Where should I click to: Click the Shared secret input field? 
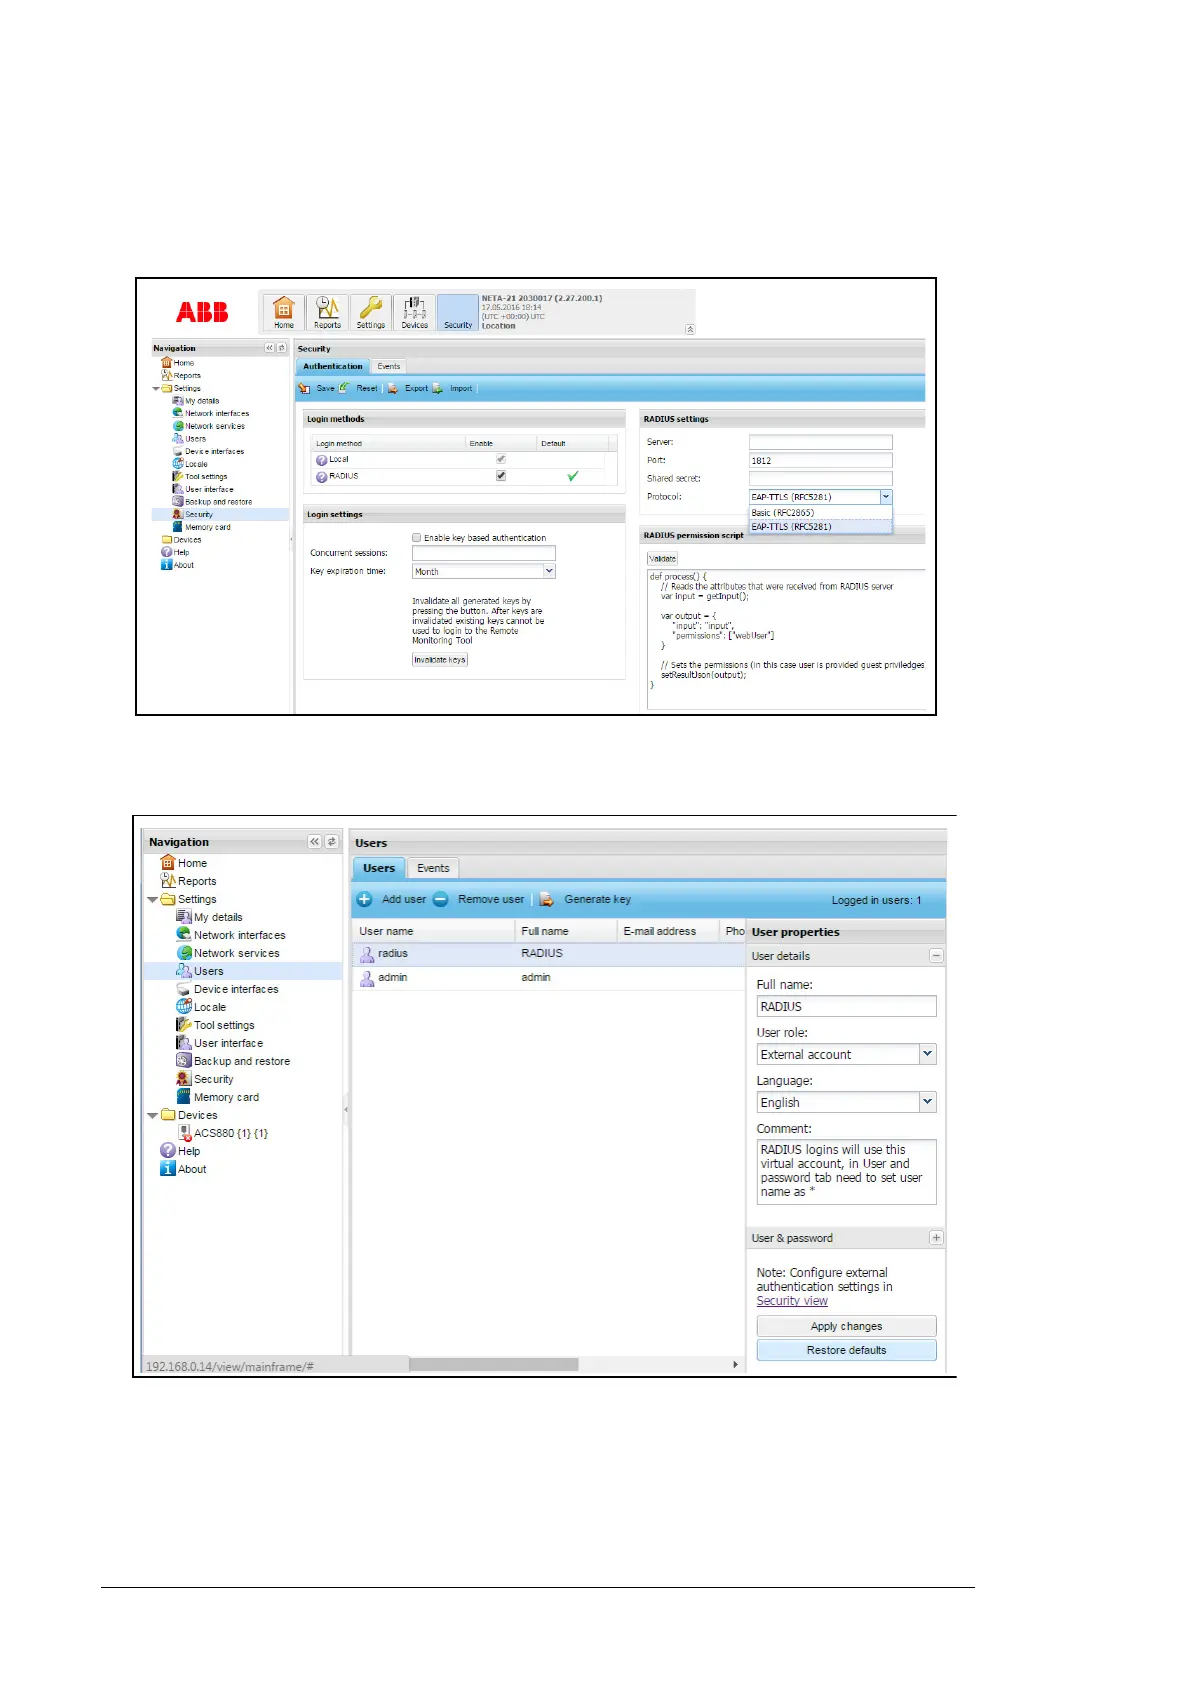(820, 478)
